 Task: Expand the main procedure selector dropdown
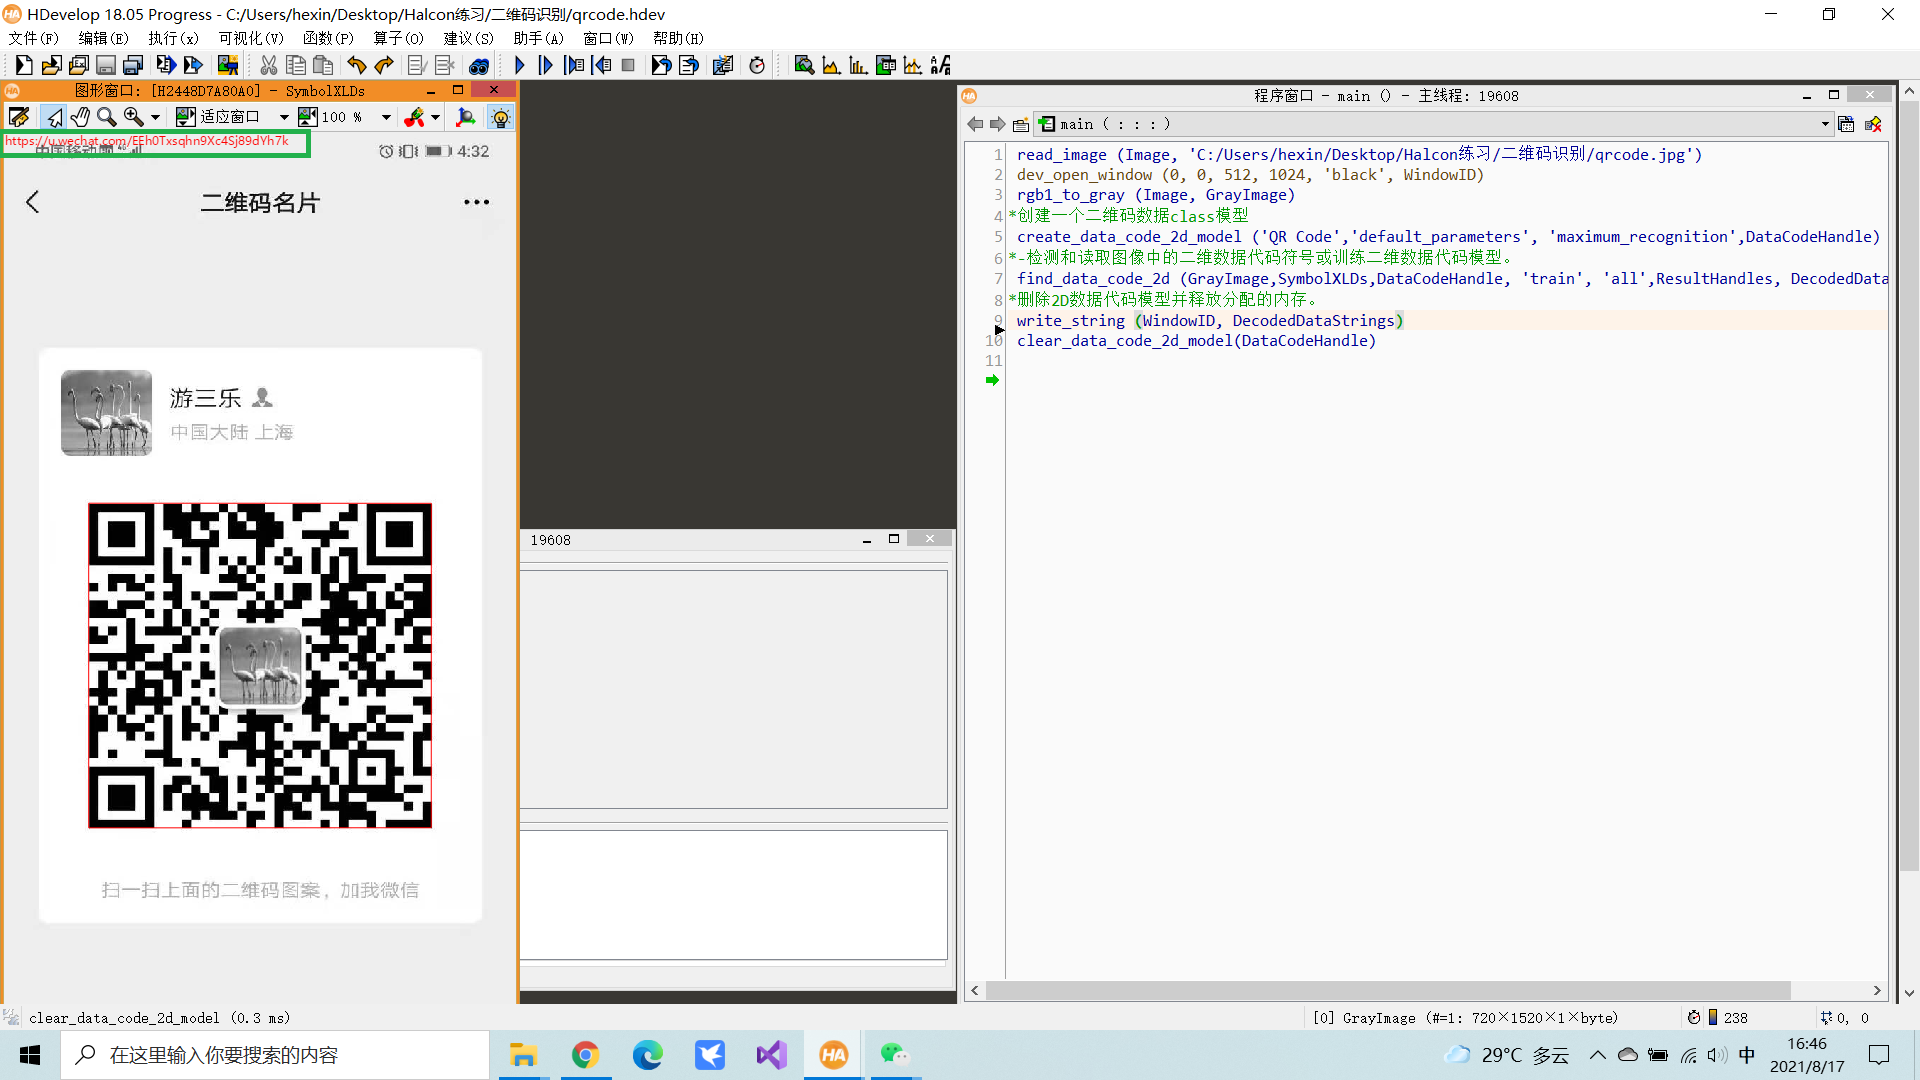click(x=1824, y=124)
